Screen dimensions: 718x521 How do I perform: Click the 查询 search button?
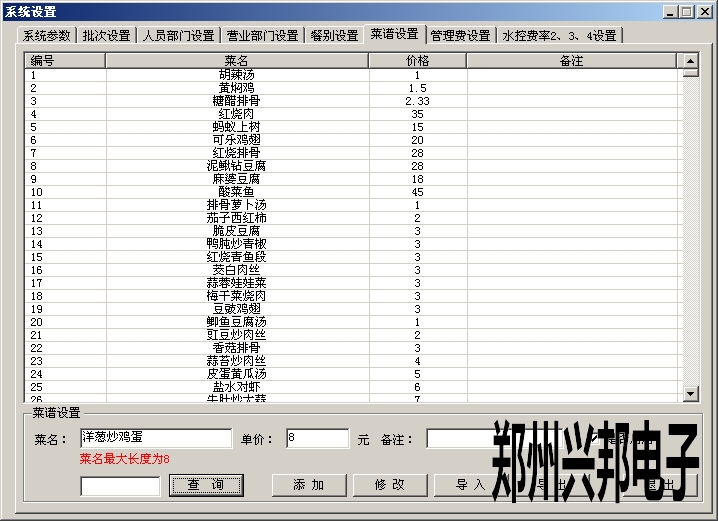coord(204,485)
